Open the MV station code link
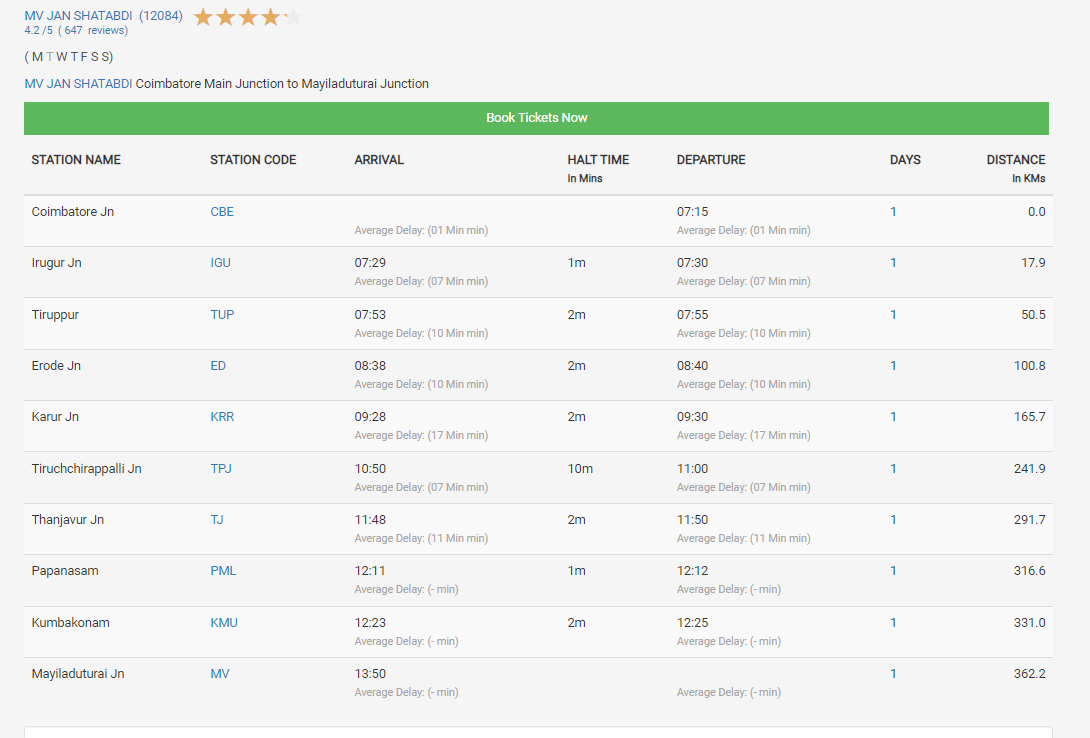1090x738 pixels. pos(220,674)
